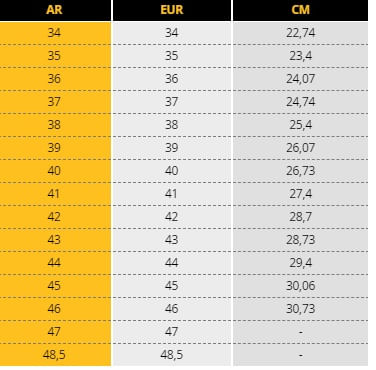Click AR size 48,5 cell

click(x=55, y=355)
